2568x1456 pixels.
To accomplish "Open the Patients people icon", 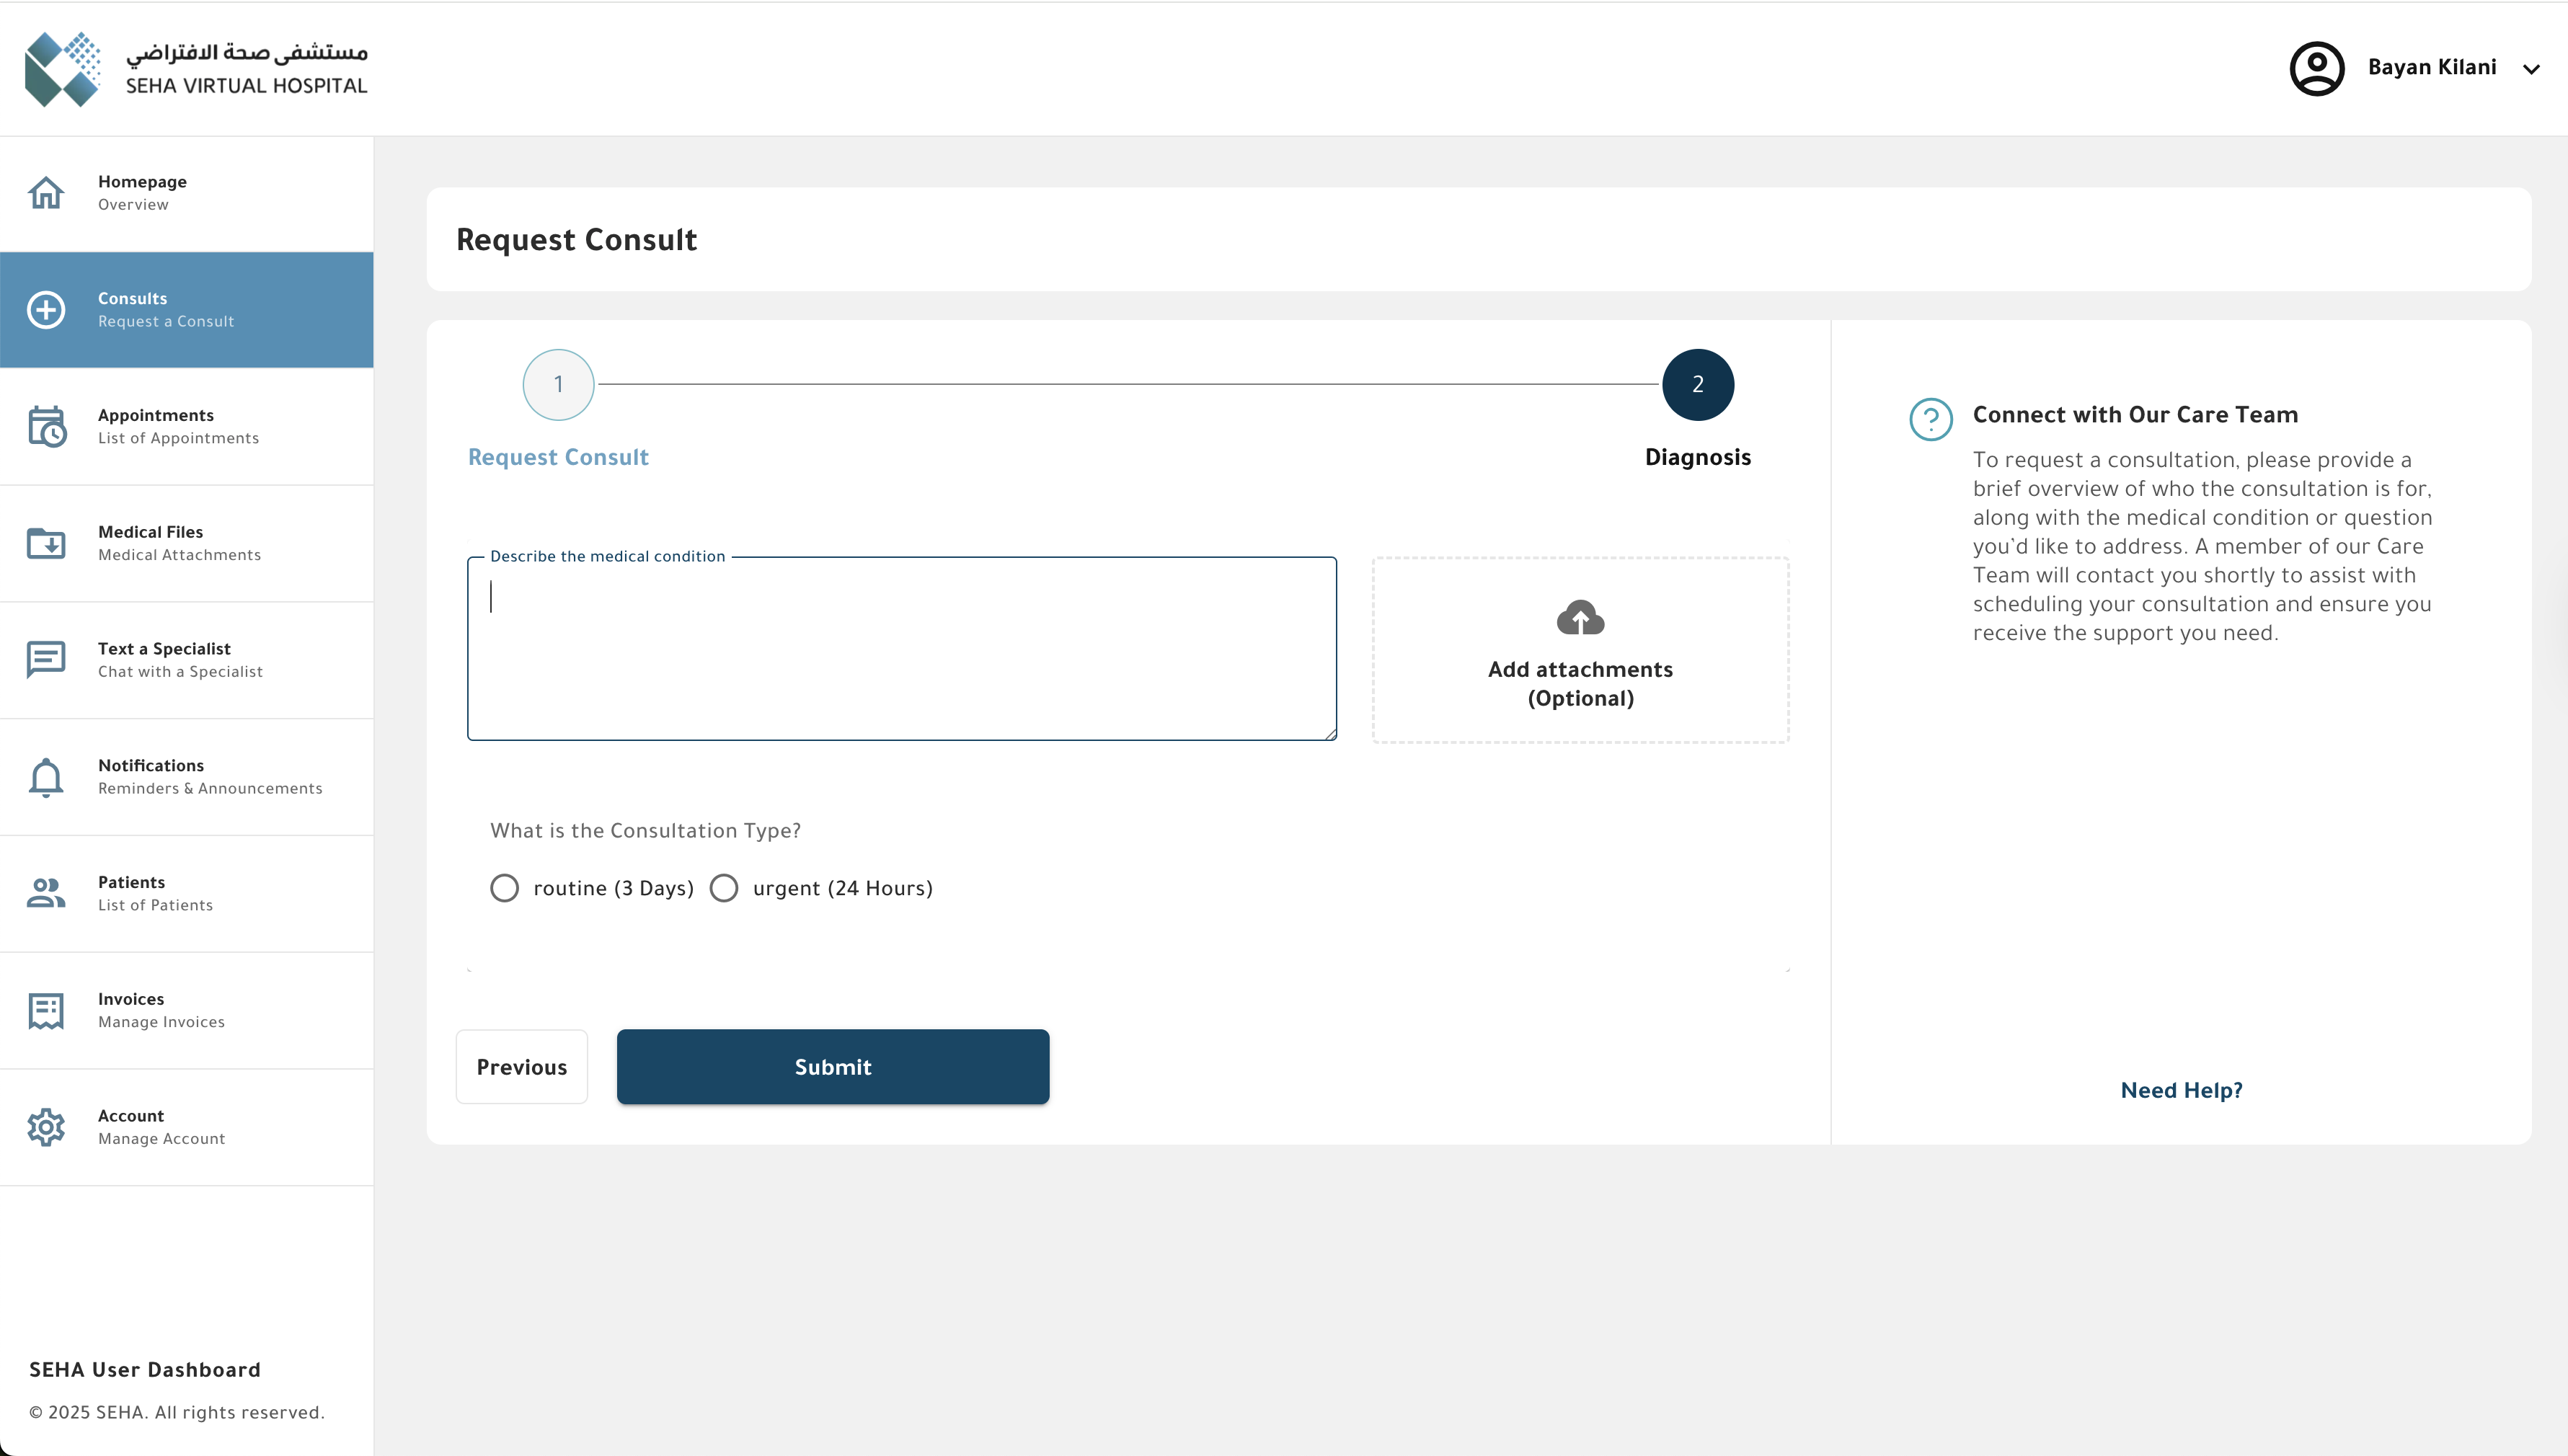I will (46, 893).
